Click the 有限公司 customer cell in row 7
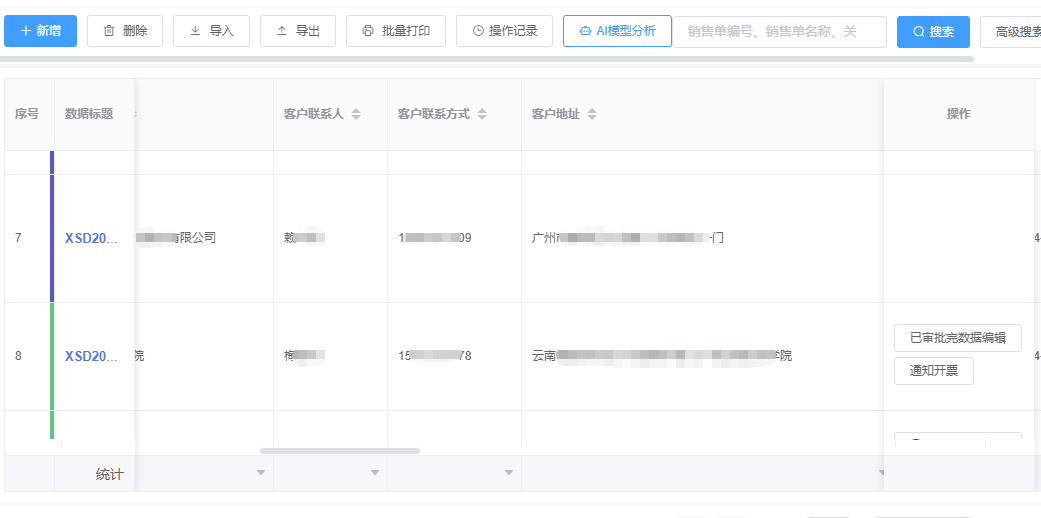Screen dimensions: 1041x518 point(204,238)
